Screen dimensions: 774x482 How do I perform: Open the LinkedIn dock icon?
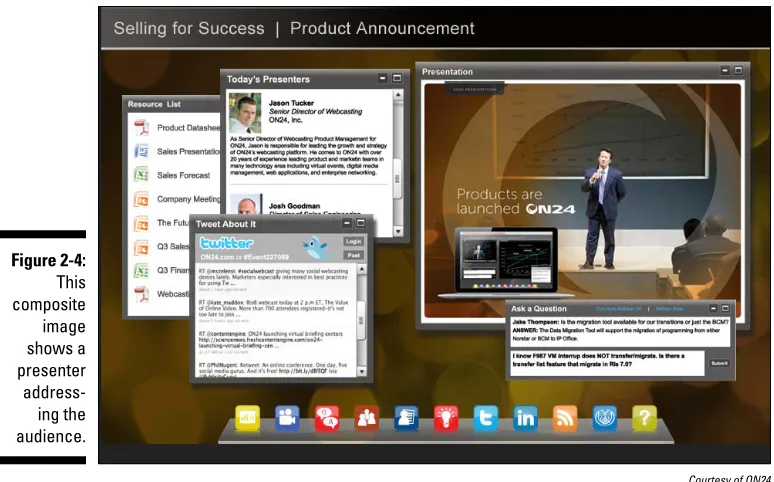tap(525, 418)
